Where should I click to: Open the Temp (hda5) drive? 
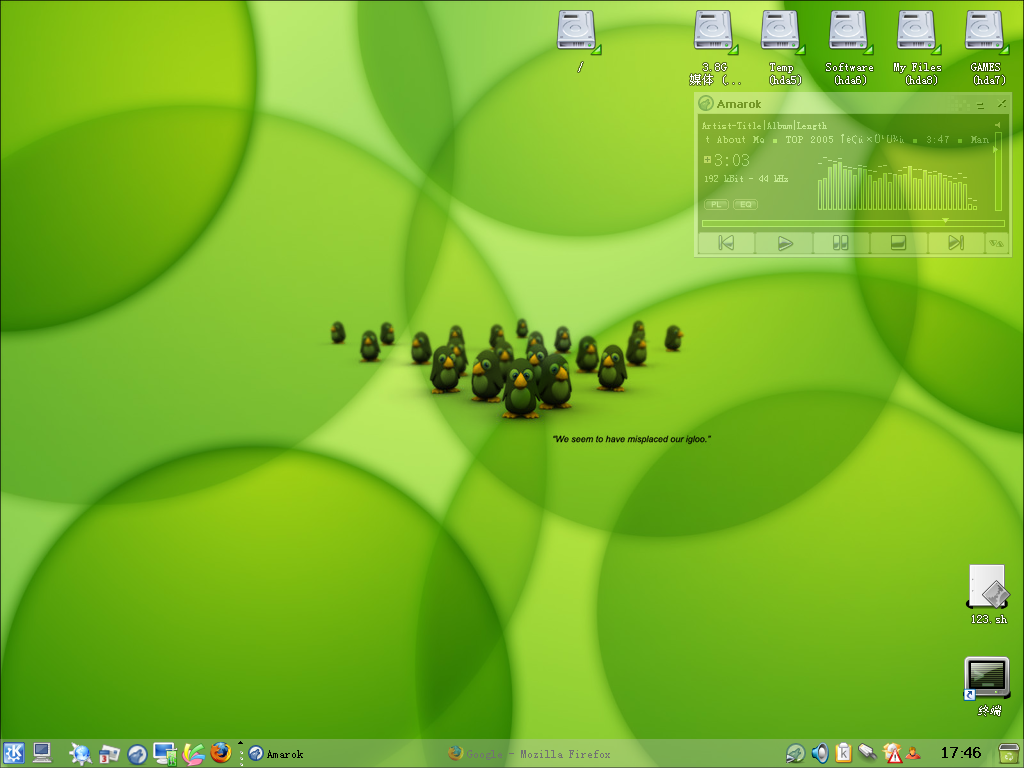coord(783,47)
